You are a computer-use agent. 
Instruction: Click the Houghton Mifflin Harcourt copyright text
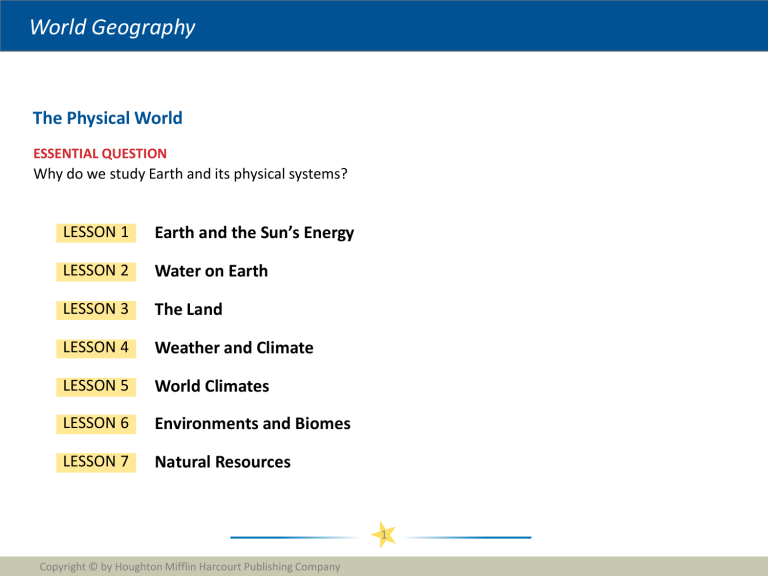pos(189,567)
